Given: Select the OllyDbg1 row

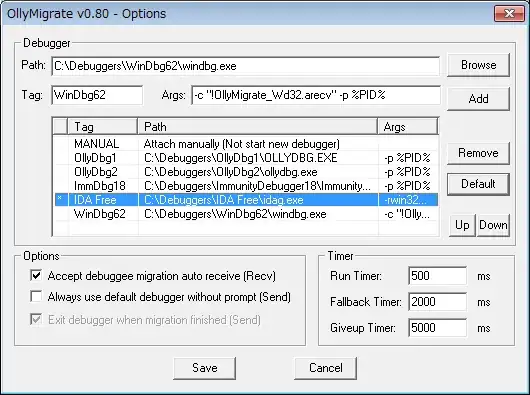Looking at the screenshot, I should (x=246, y=158).
